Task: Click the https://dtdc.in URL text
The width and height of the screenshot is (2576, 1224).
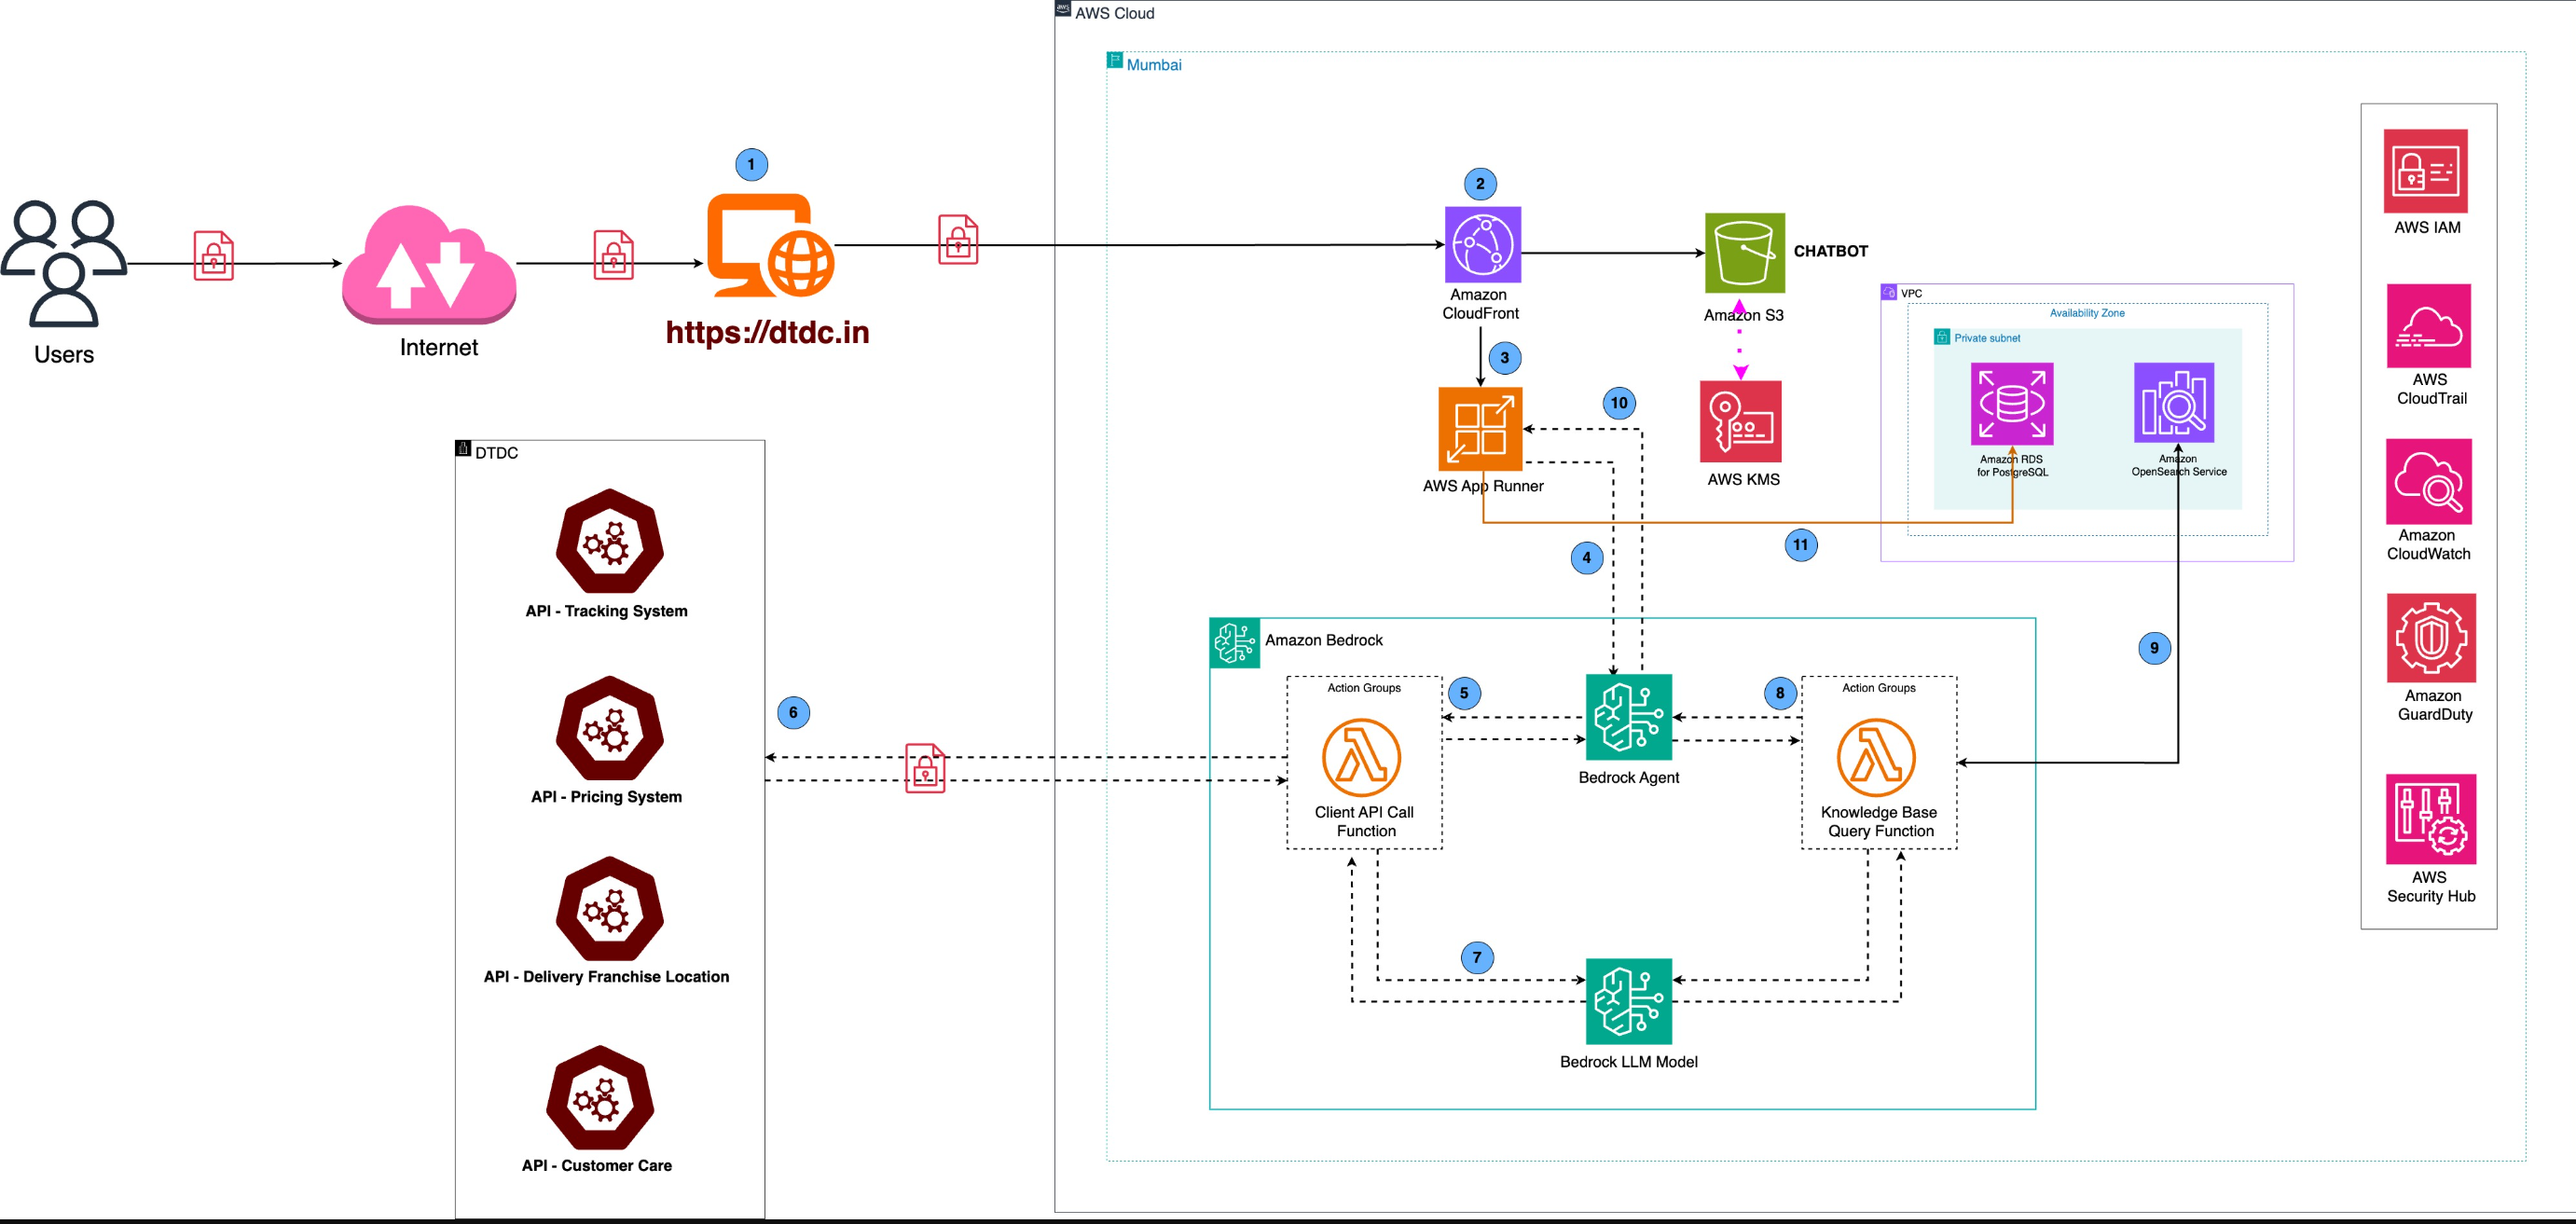Action: (x=767, y=332)
